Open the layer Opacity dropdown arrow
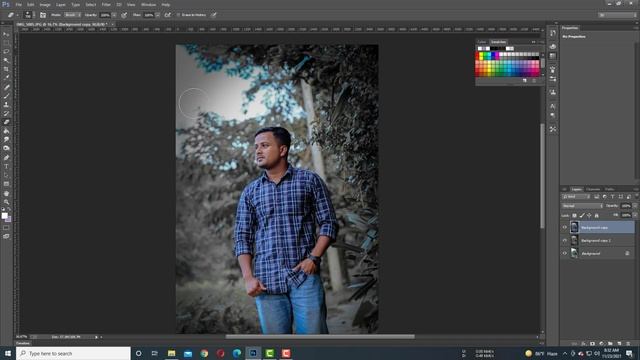This screenshot has height=360, width=640. tap(635, 206)
